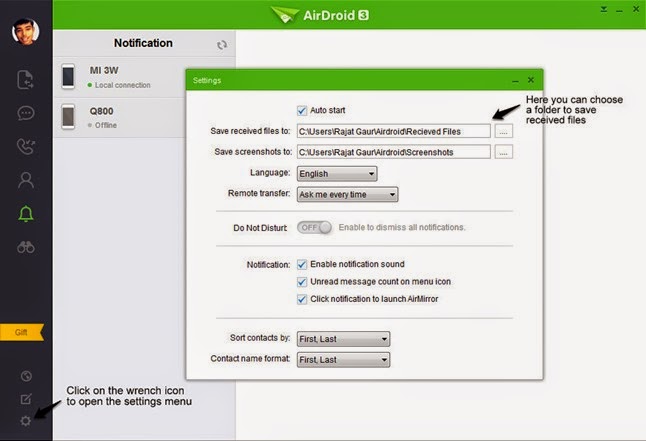Open the File Transfer sidebar icon
This screenshot has width=646, height=441.
tap(26, 80)
